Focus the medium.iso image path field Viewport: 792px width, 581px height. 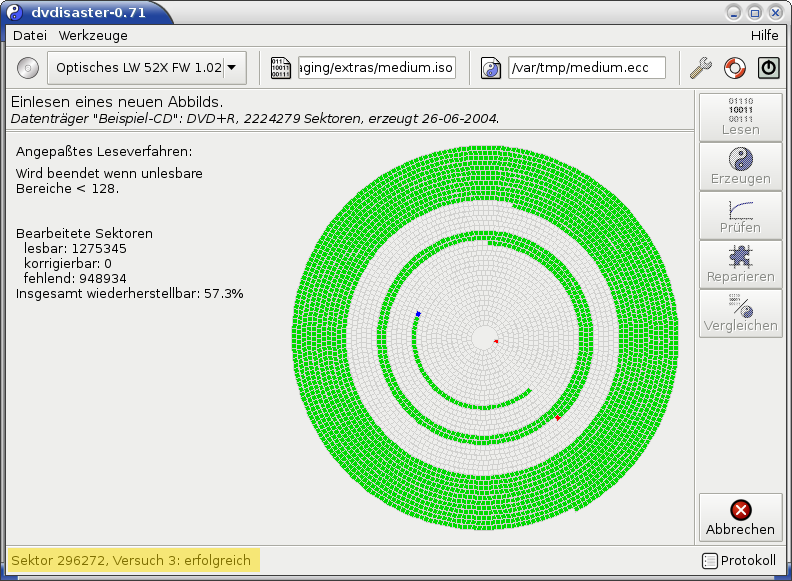[377, 68]
